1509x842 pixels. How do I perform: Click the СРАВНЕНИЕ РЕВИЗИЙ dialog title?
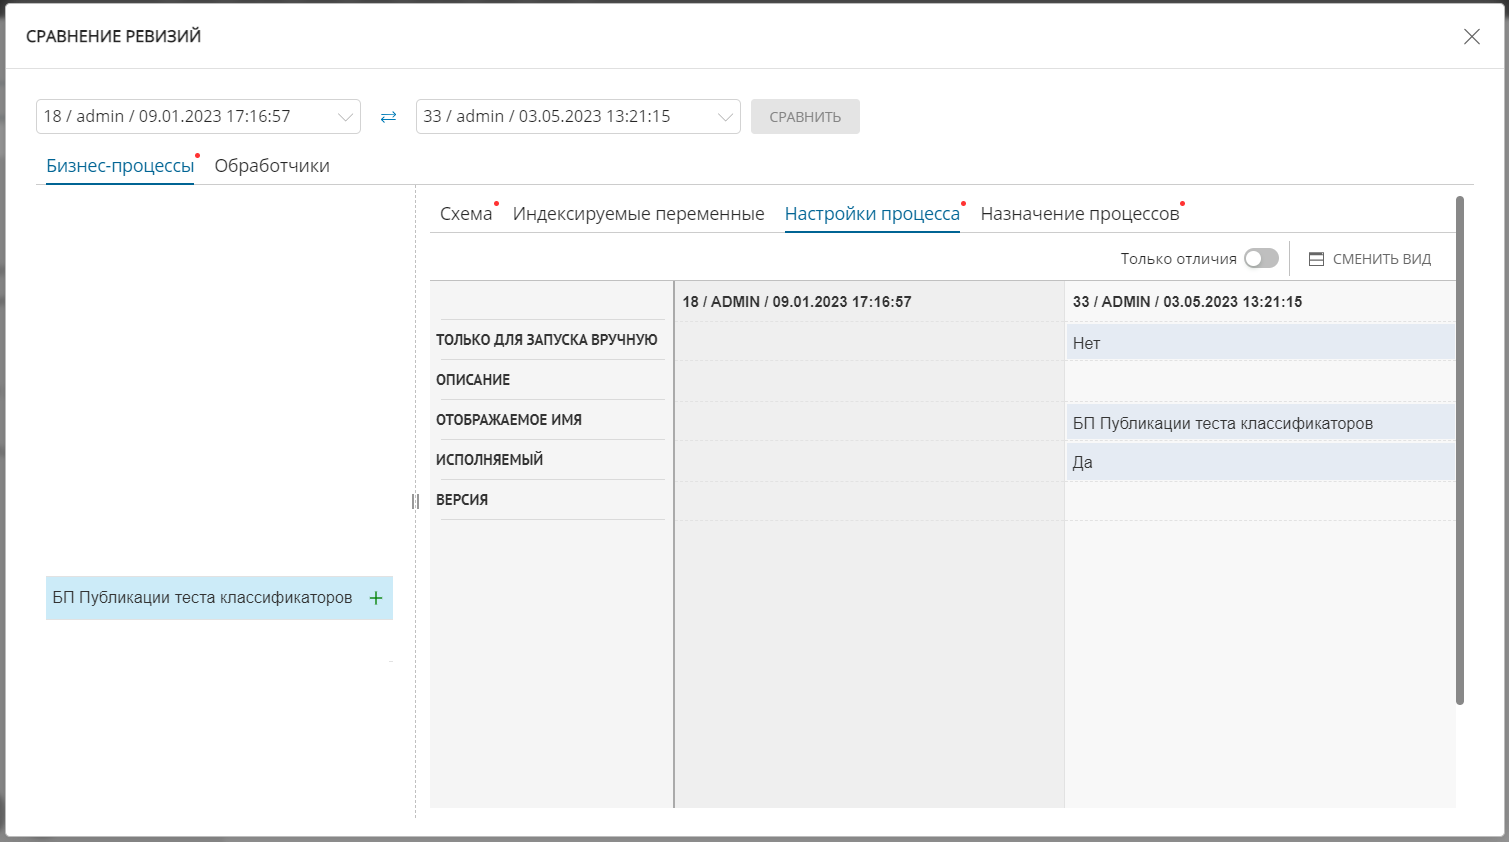click(114, 36)
